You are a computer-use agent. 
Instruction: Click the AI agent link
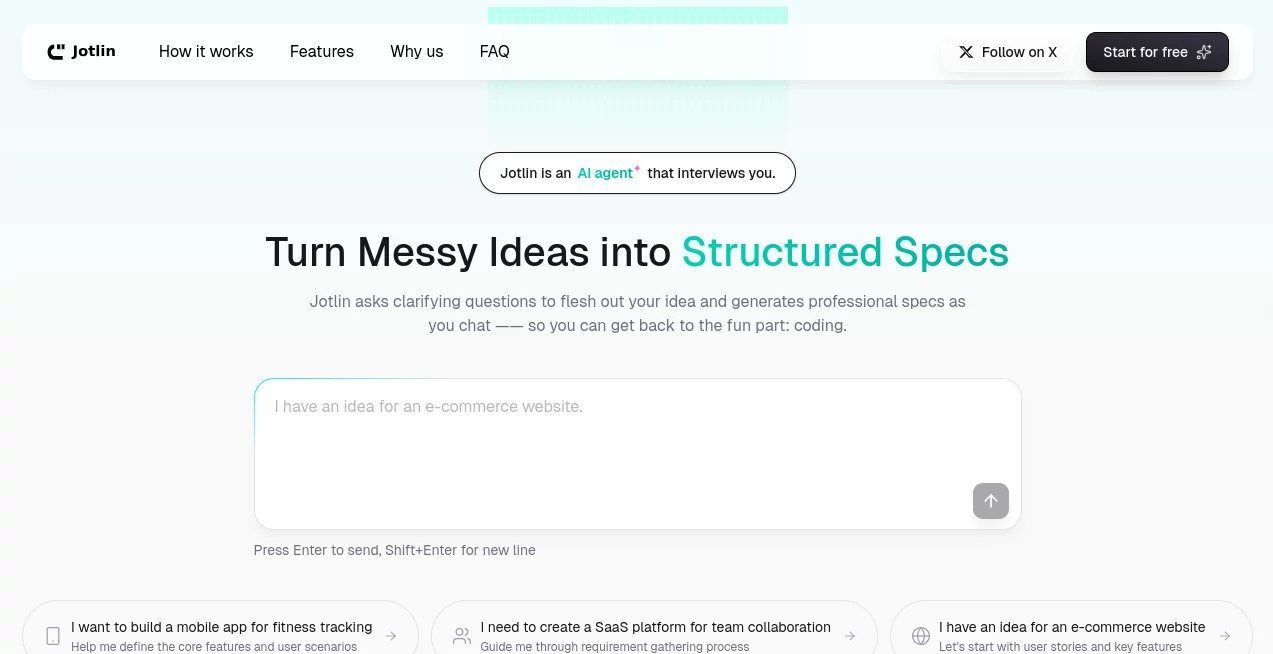point(605,173)
